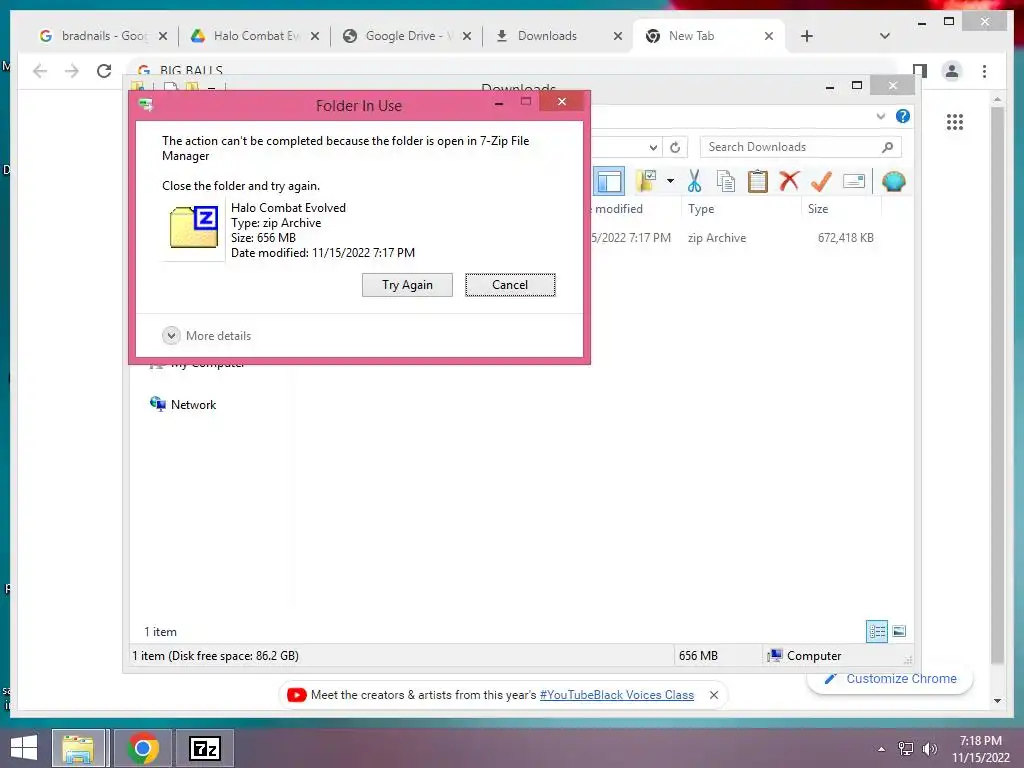The height and width of the screenshot is (768, 1024).
Task: Switch to Large icons view in Explorer
Action: click(899, 631)
